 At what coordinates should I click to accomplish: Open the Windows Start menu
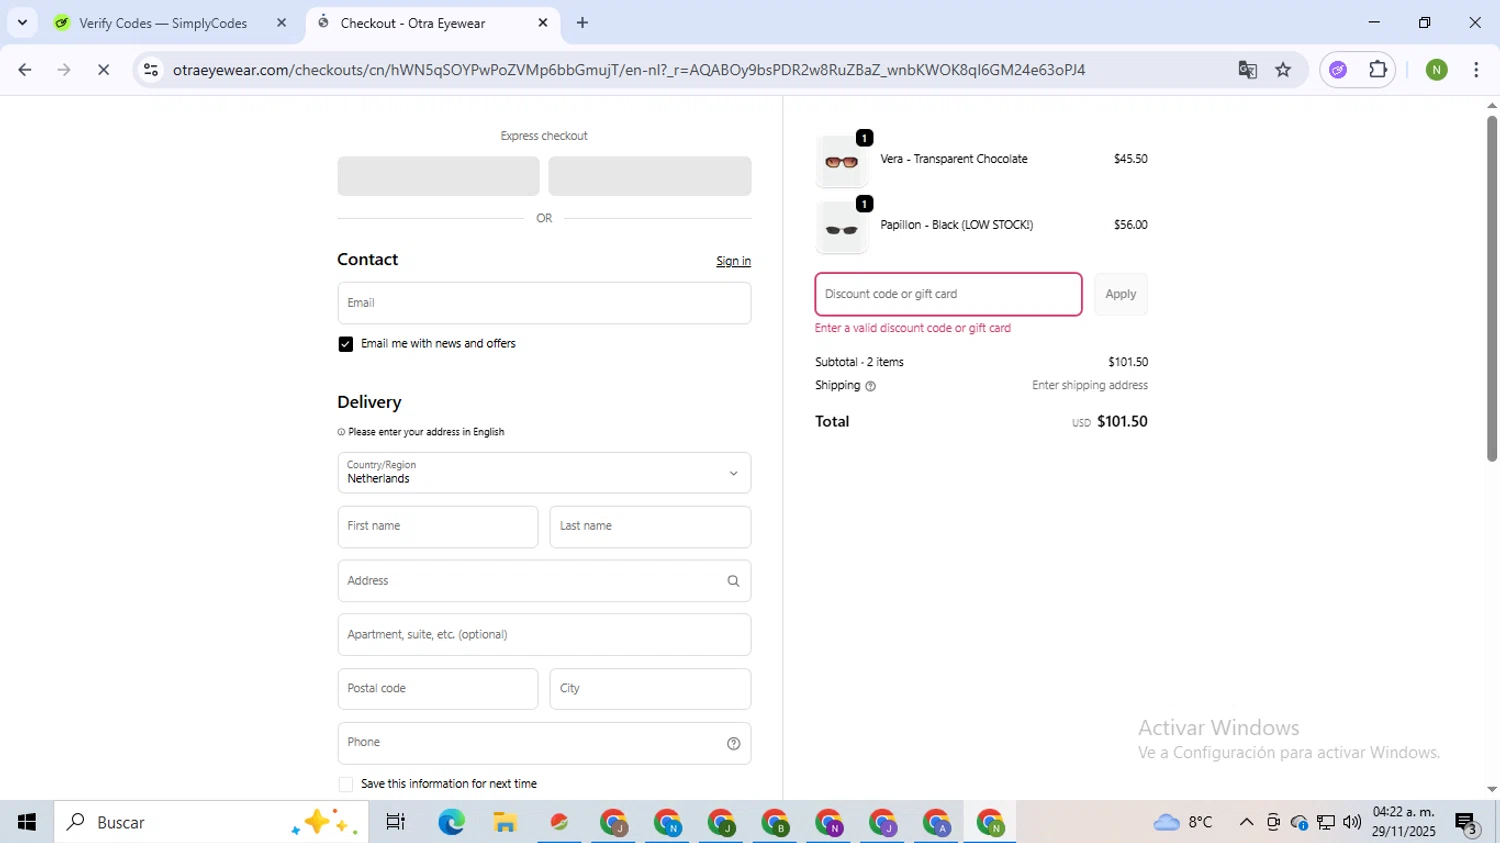click(27, 822)
